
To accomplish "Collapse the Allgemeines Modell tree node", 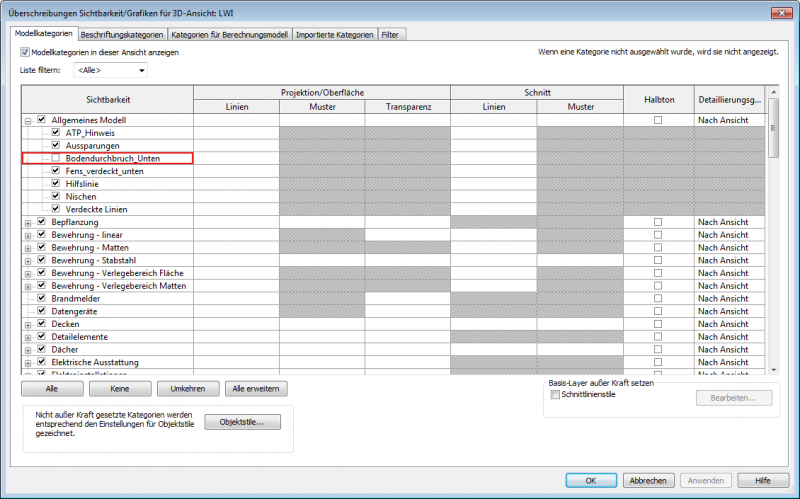I will click(28, 120).
